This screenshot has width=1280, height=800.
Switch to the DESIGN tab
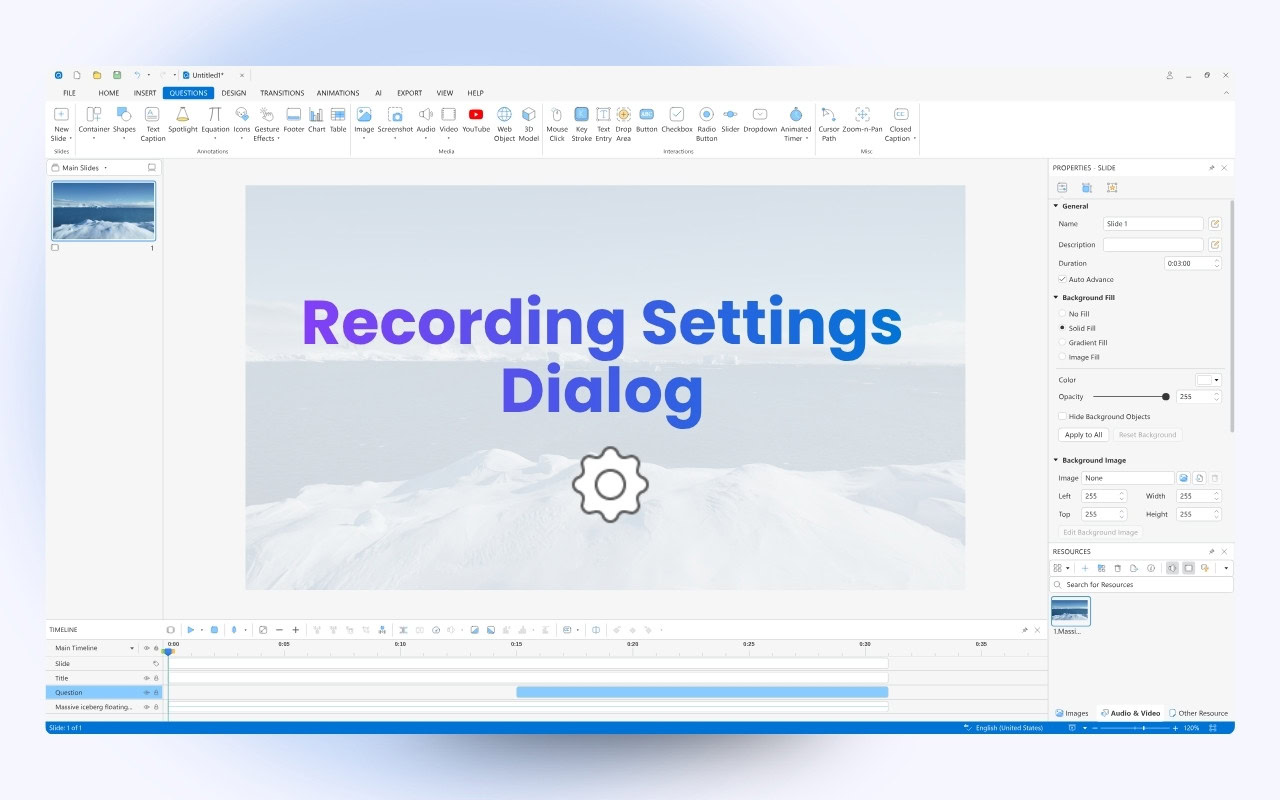coord(234,93)
